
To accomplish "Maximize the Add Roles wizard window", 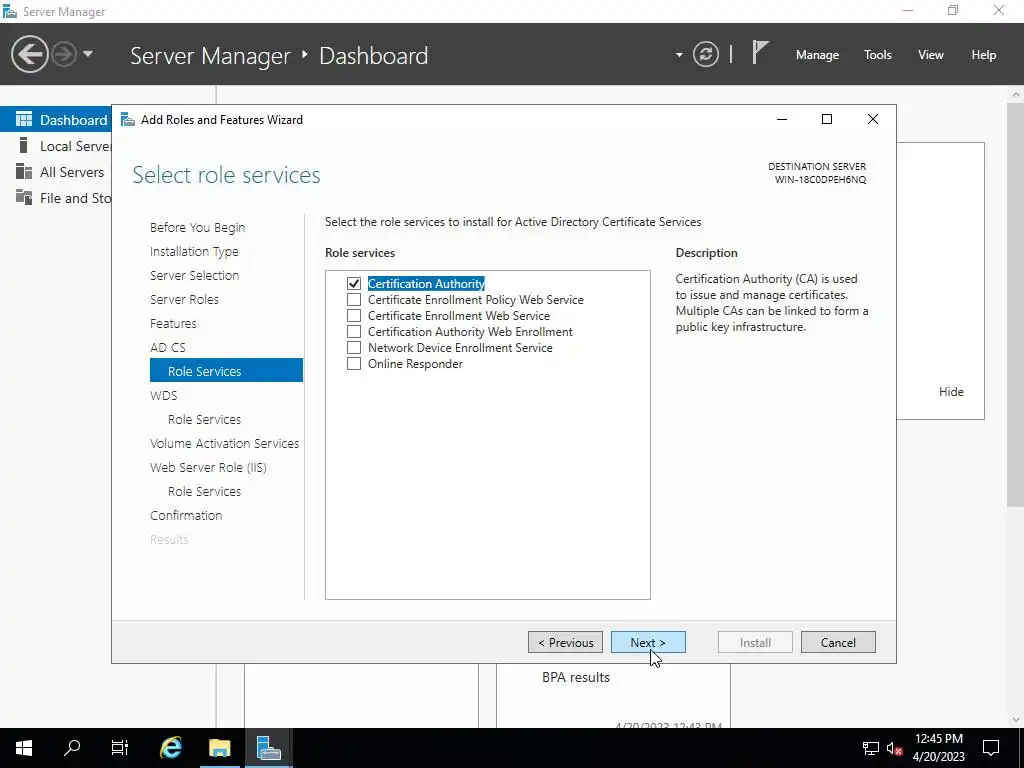I will (827, 119).
